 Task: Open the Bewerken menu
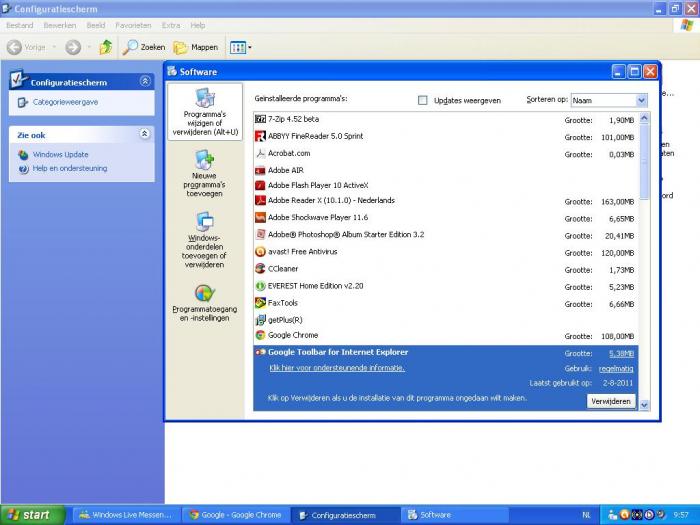pos(60,25)
